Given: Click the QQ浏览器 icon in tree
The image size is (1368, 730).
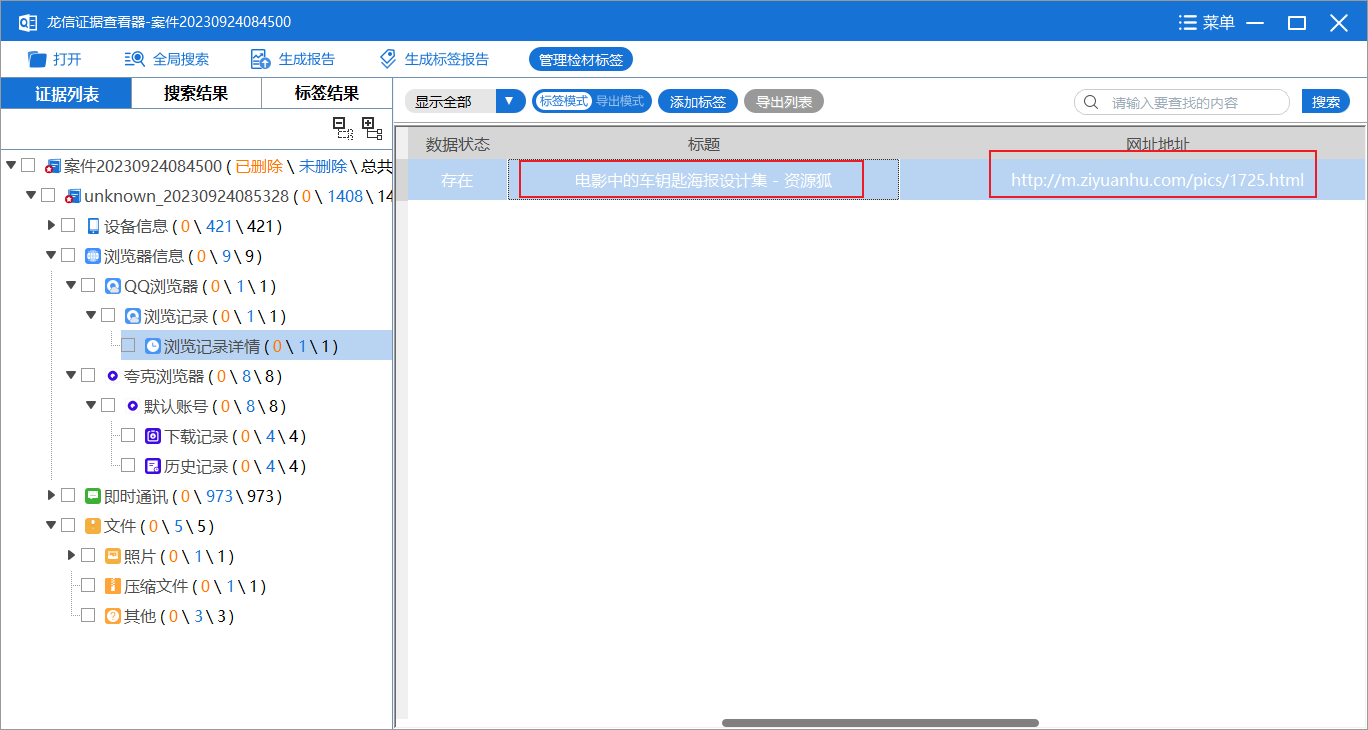Looking at the screenshot, I should click(x=113, y=286).
